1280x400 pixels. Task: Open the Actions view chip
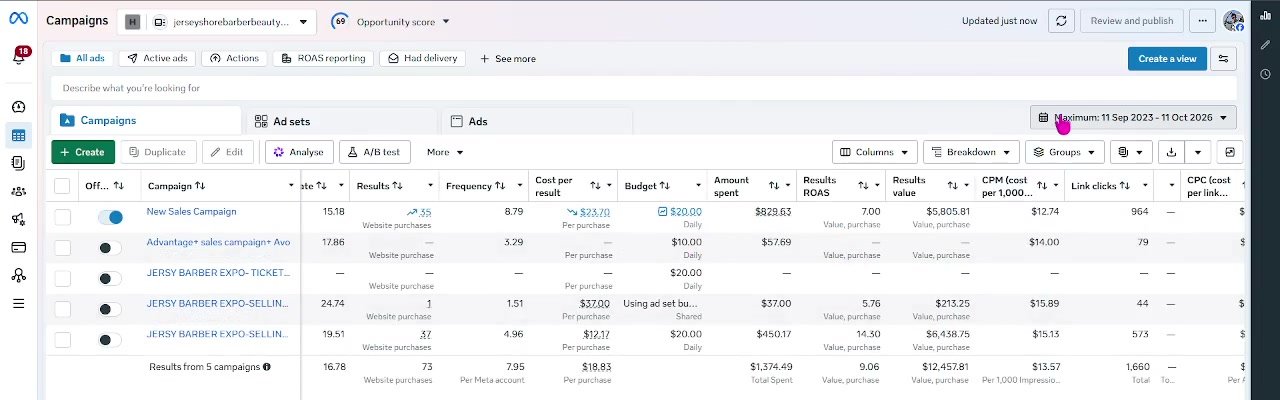[233, 58]
